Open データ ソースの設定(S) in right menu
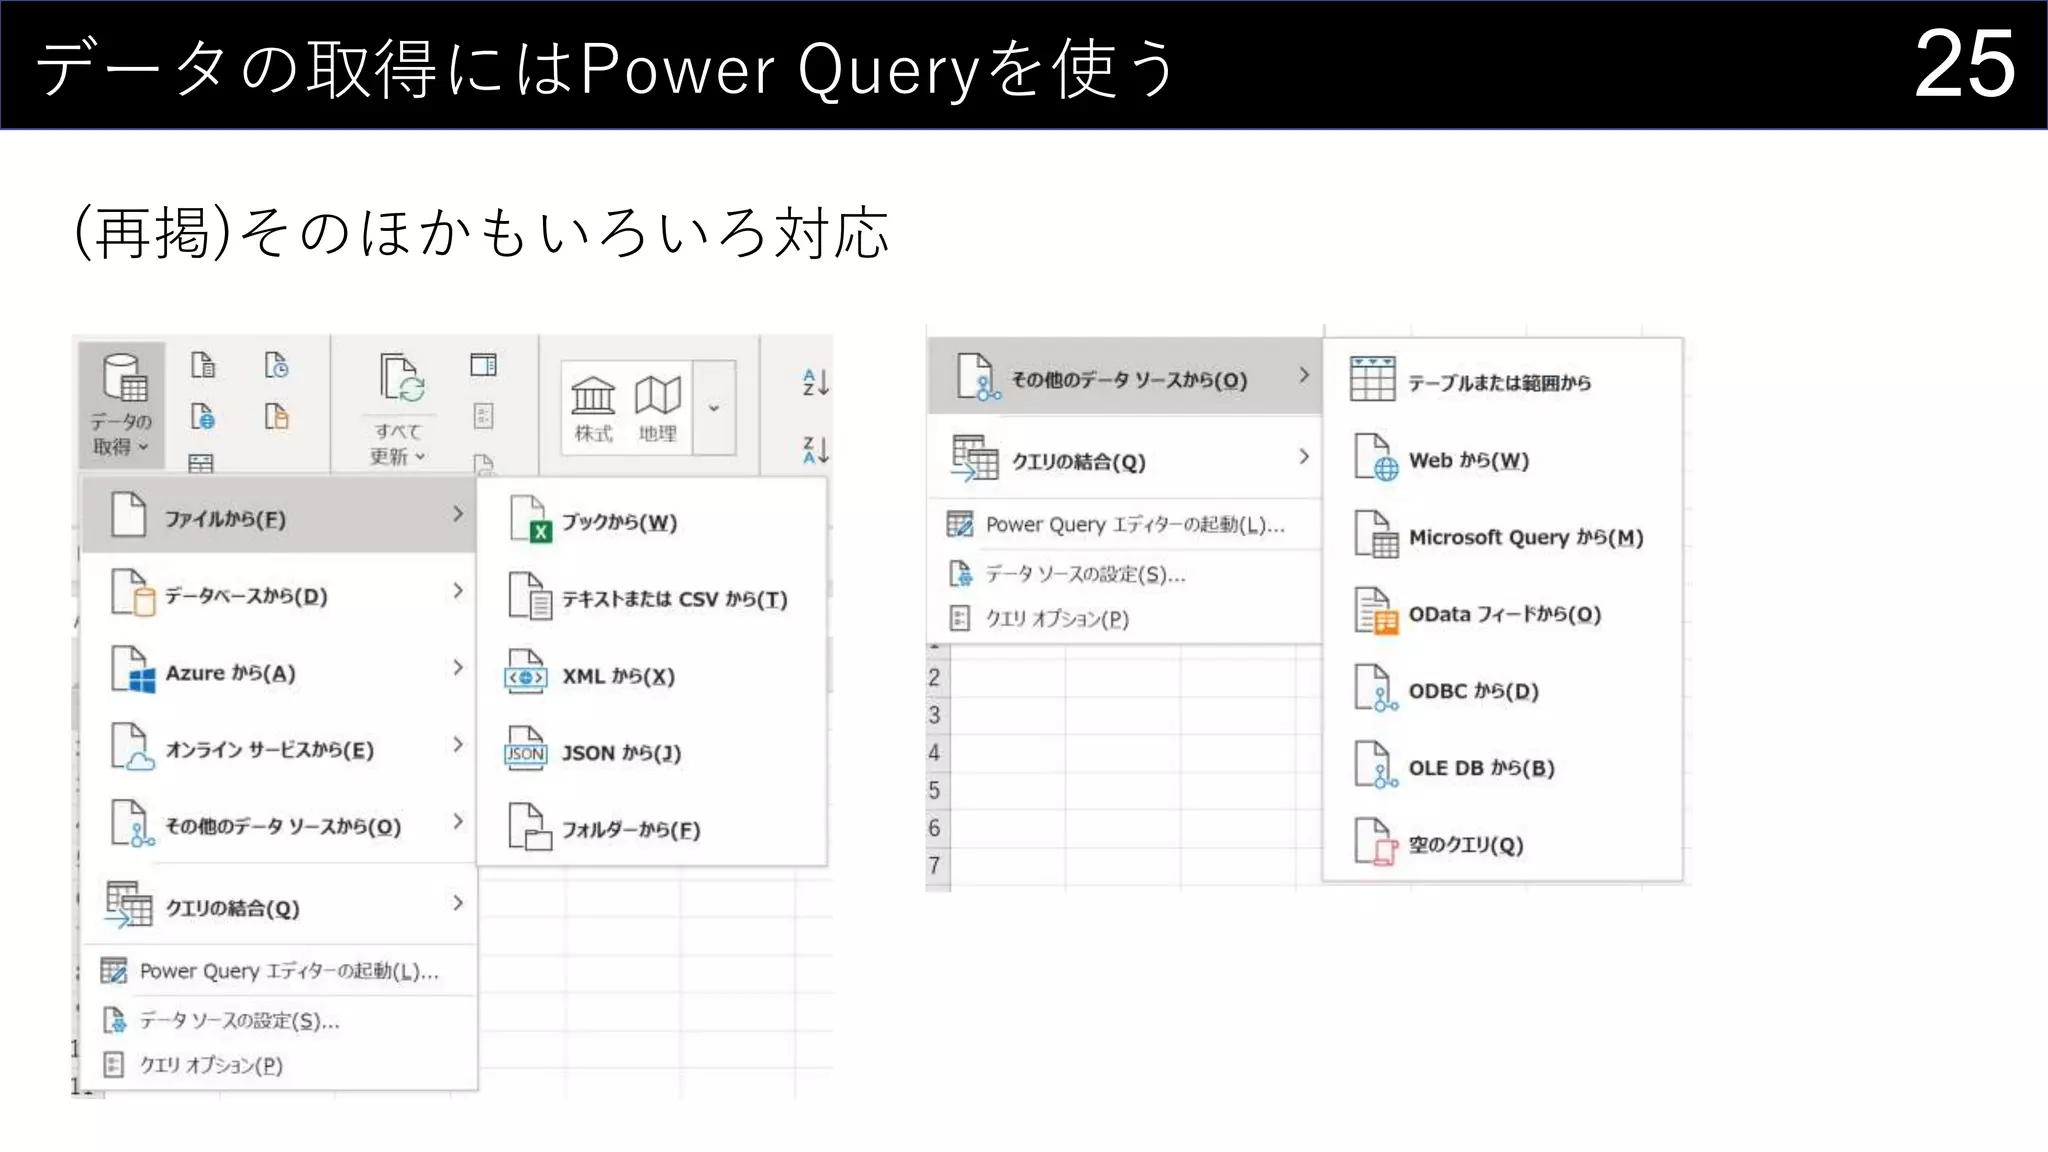Screen dimensions: 2048x1152 (1125, 574)
